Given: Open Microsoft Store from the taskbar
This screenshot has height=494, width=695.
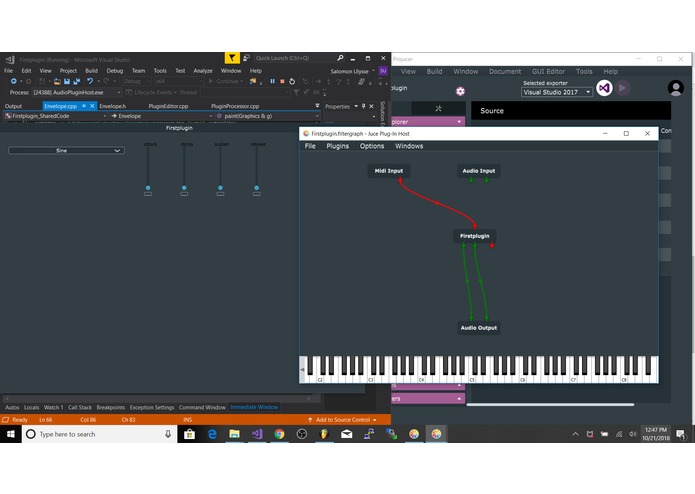Looking at the screenshot, I should click(189, 434).
